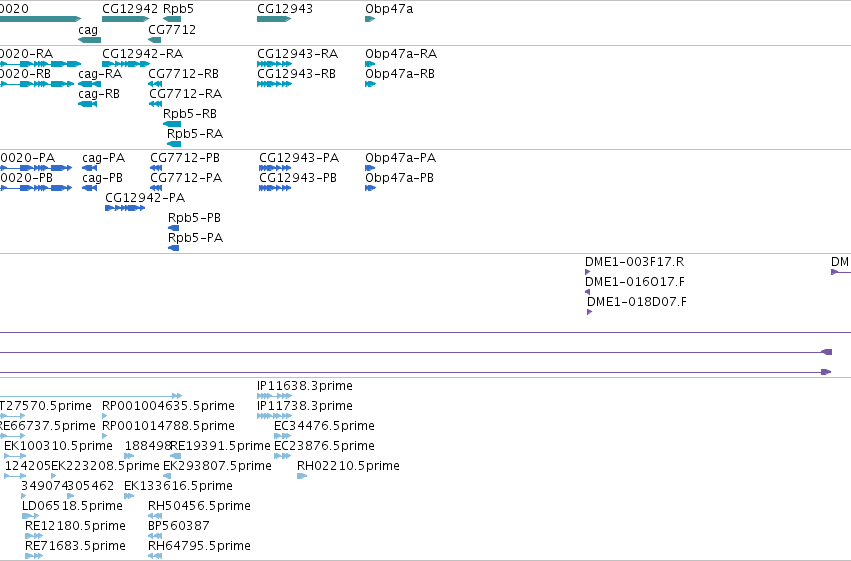
Task: Select EST RP001004635.5prime
Action: click(169, 406)
